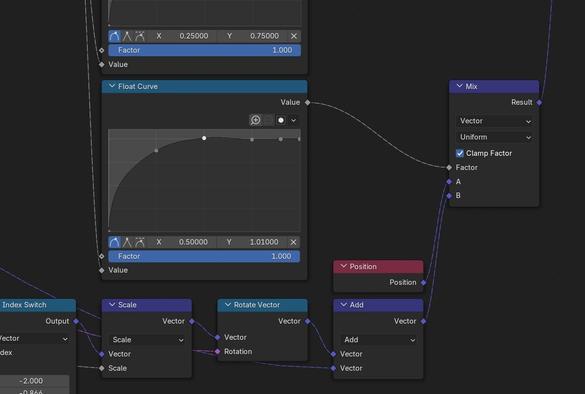585x394 pixels.
Task: Click the A input socket on Mix node
Action: (449, 182)
